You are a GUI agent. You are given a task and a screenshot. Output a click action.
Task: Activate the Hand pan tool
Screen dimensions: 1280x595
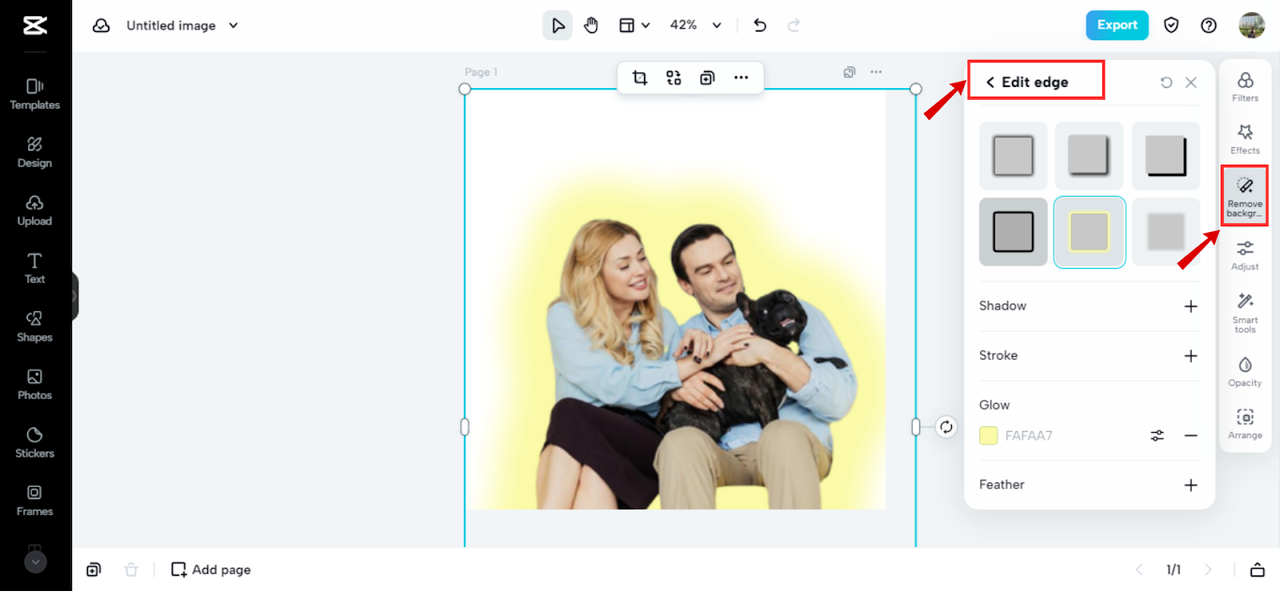tap(591, 25)
